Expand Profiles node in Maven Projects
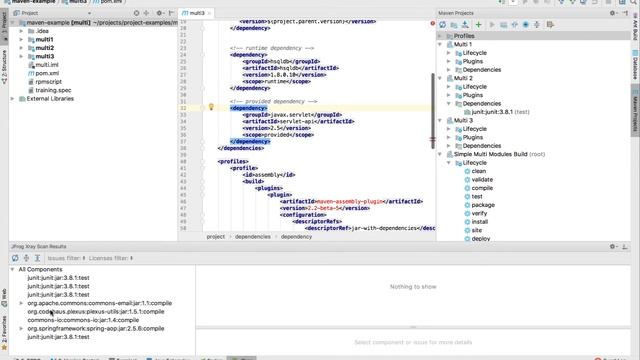The image size is (640, 360). 440,36
